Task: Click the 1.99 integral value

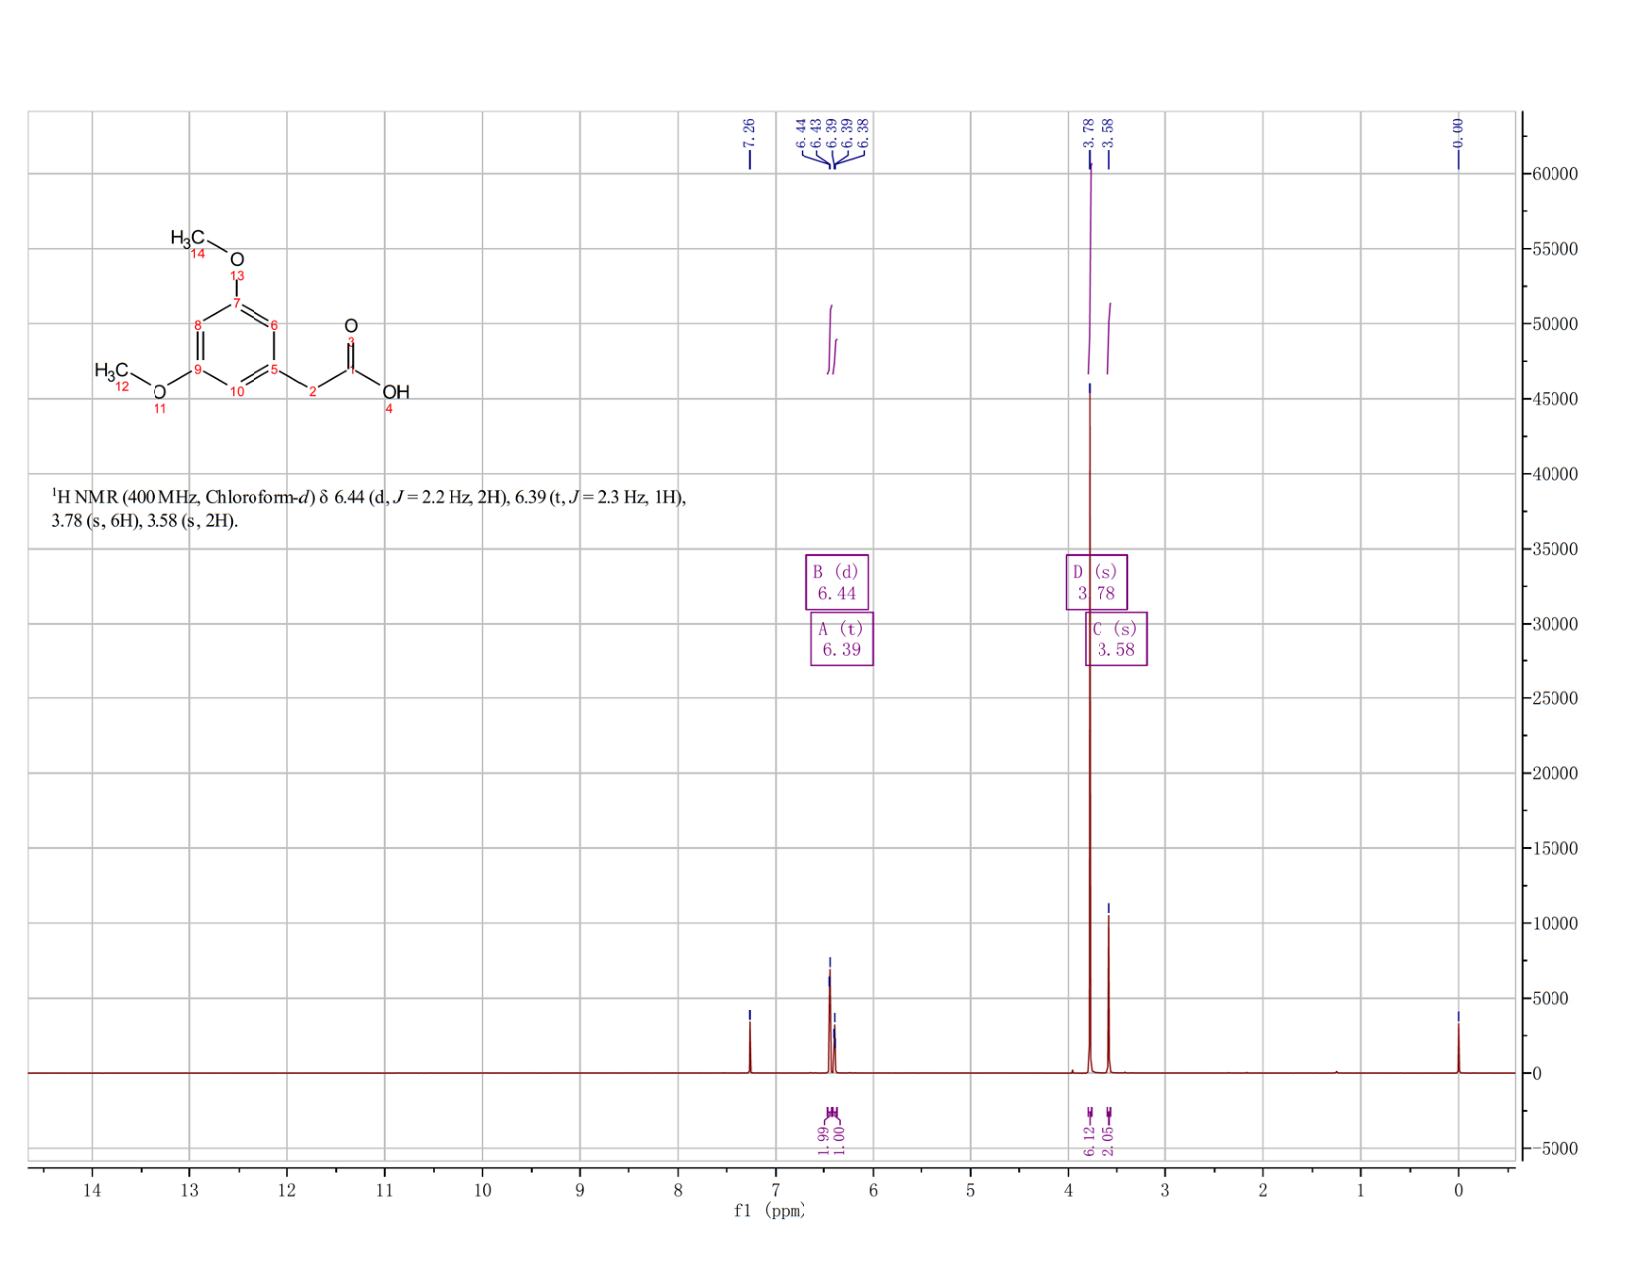Action: 823,1140
